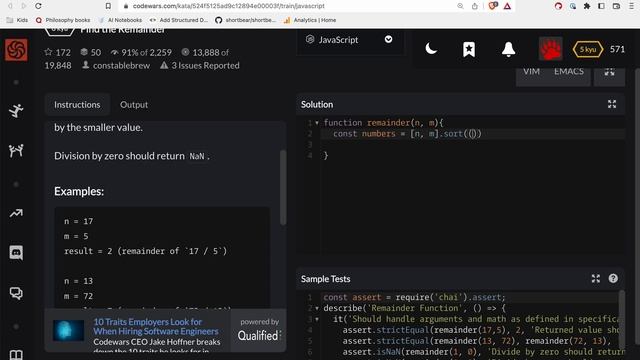Open the red paw profile avatar
Image resolution: width=640 pixels, height=360 pixels.
pyautogui.click(x=550, y=49)
